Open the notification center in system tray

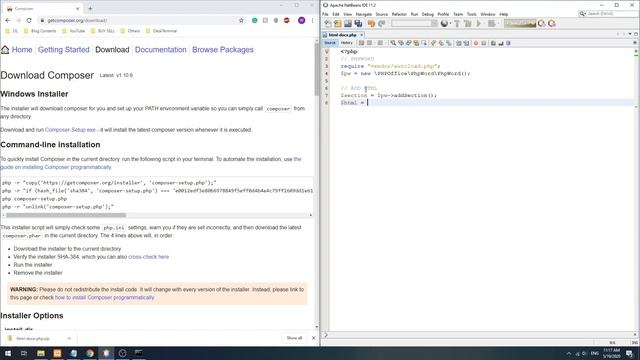[x=630, y=353]
